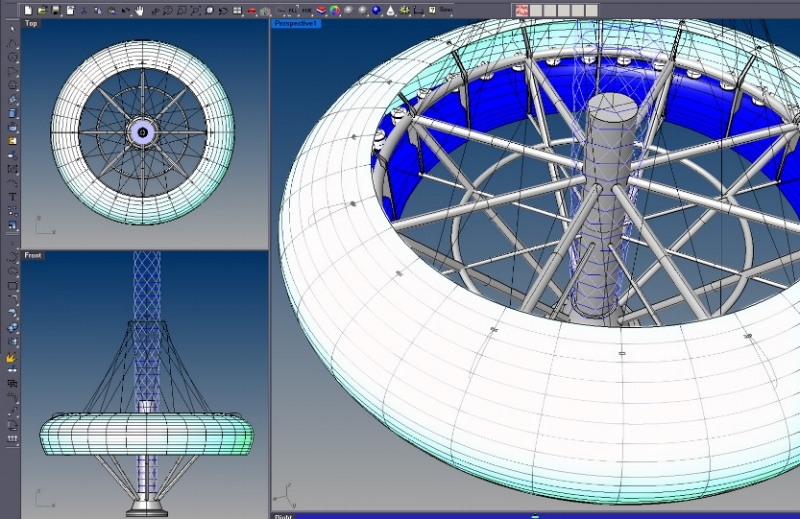Select the Circle tool in left sidebar
The image size is (800, 519).
tap(12, 57)
